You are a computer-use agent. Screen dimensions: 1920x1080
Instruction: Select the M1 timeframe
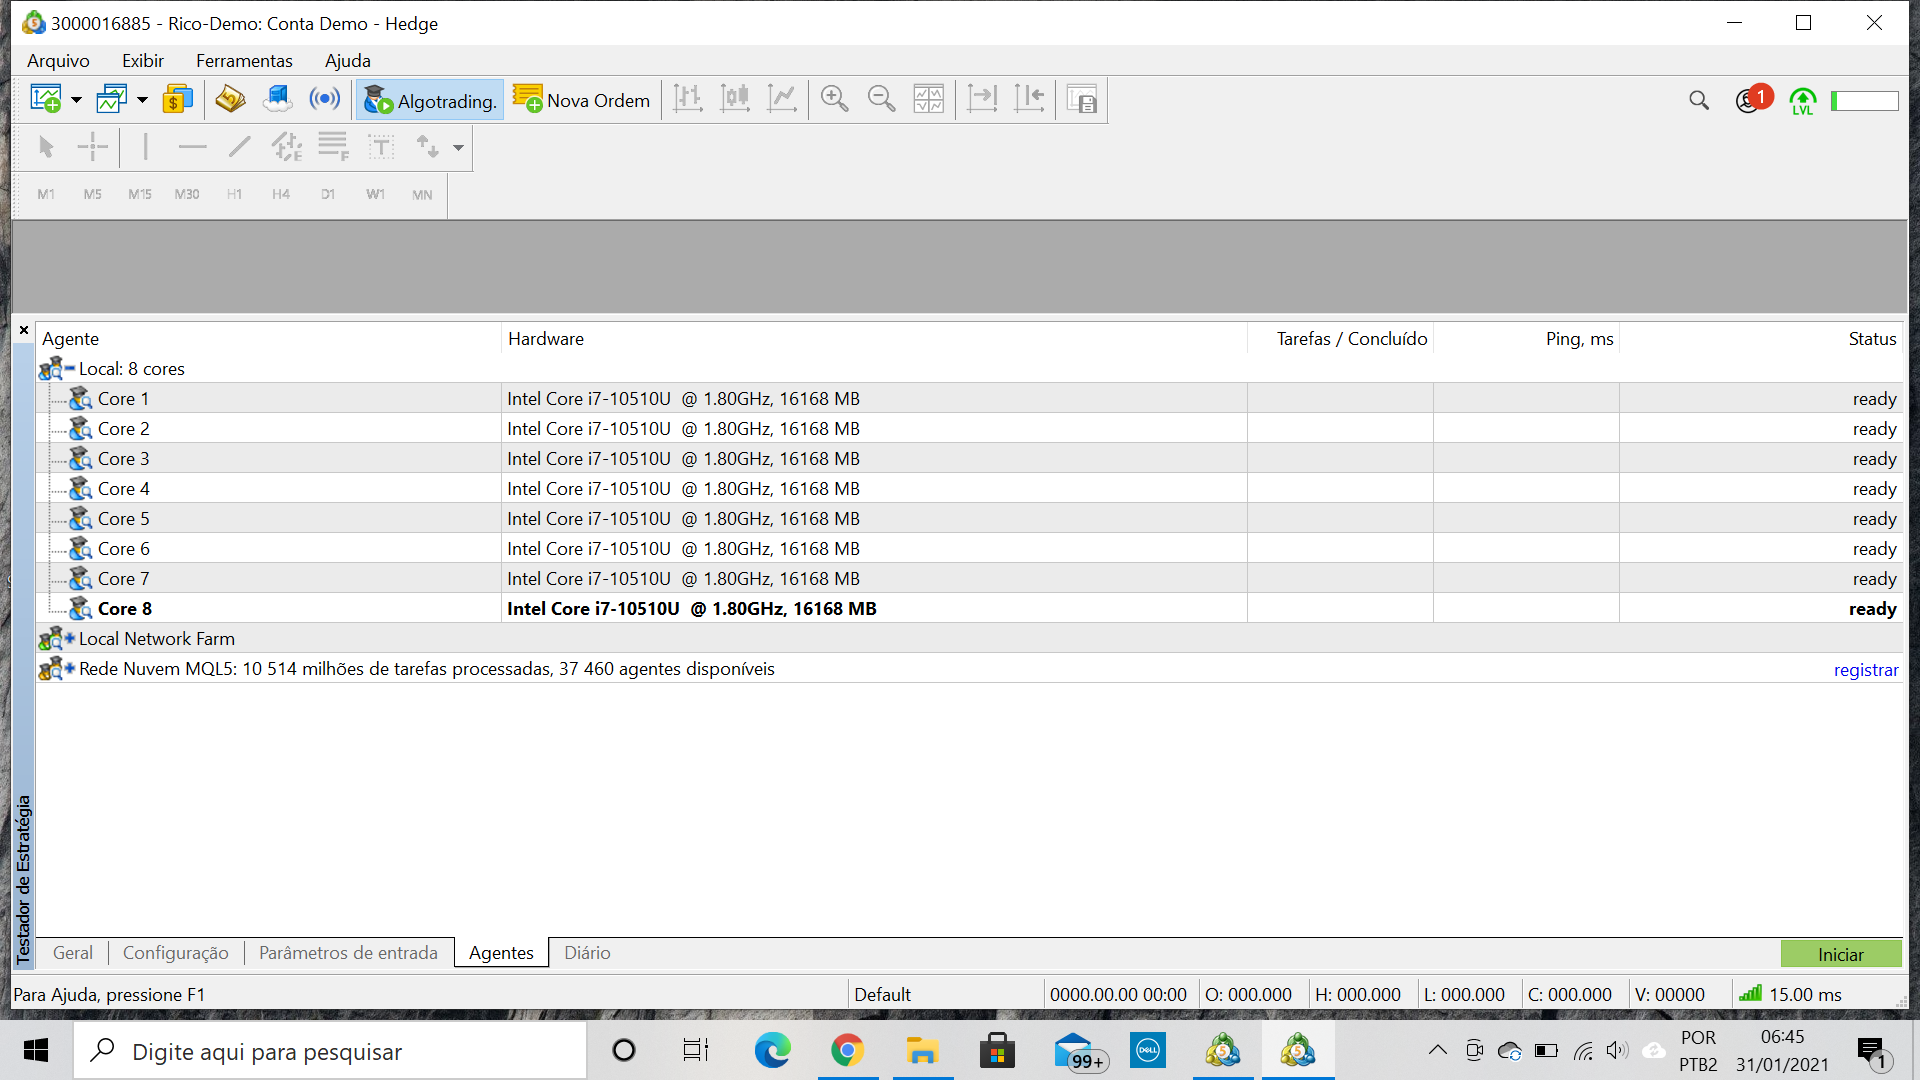click(x=46, y=194)
